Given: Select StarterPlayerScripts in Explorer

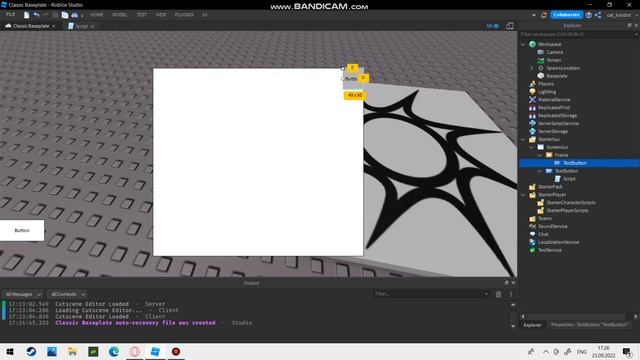Looking at the screenshot, I should point(567,211).
